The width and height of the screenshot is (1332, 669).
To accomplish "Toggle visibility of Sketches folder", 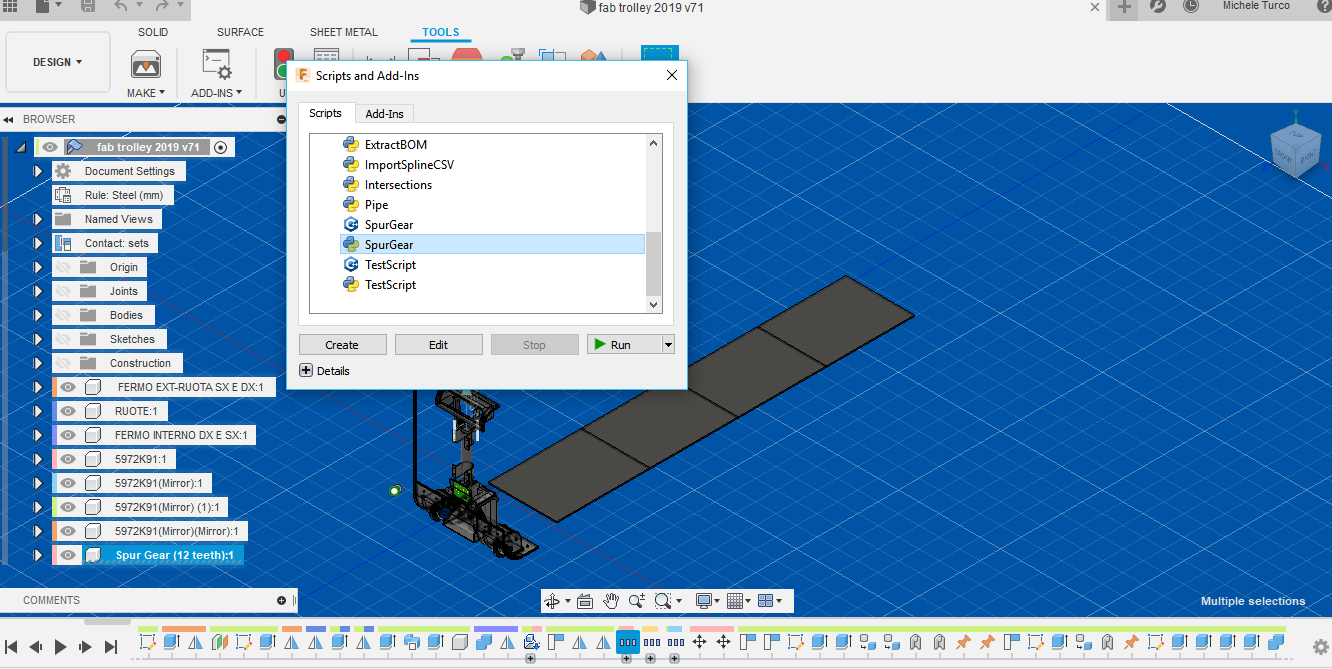I will click(63, 339).
